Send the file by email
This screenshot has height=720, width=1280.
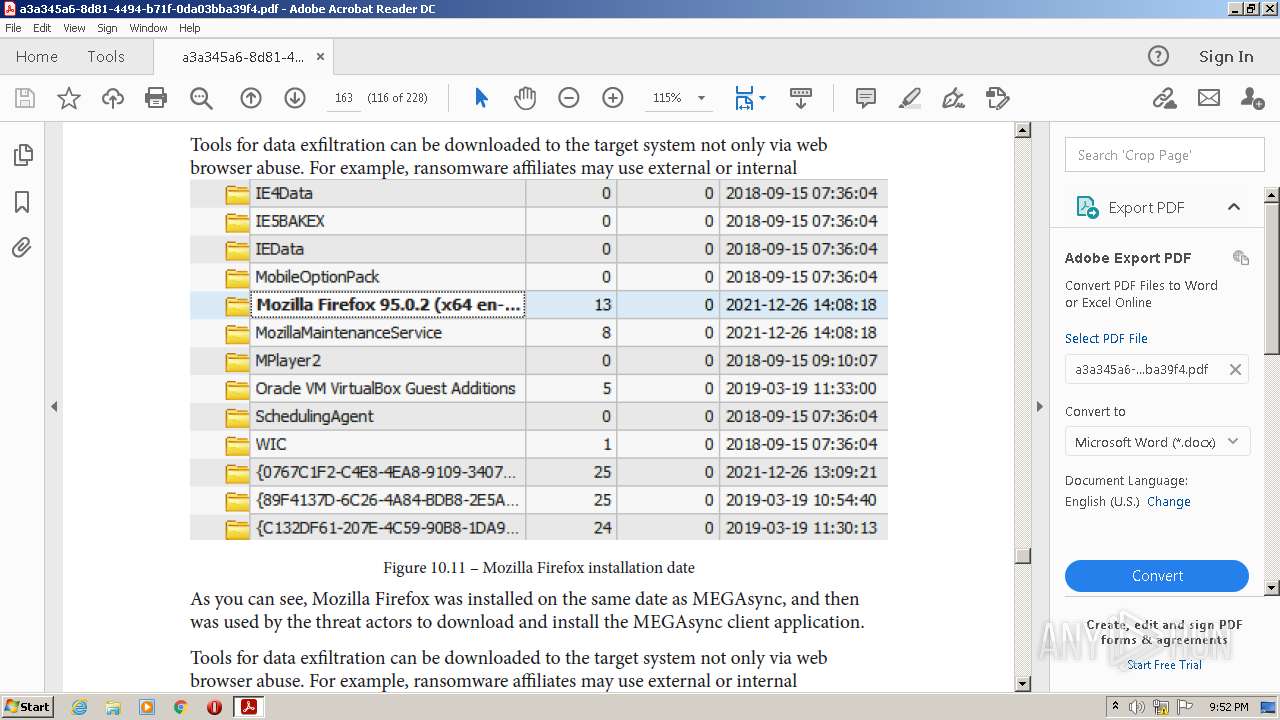coord(1209,98)
